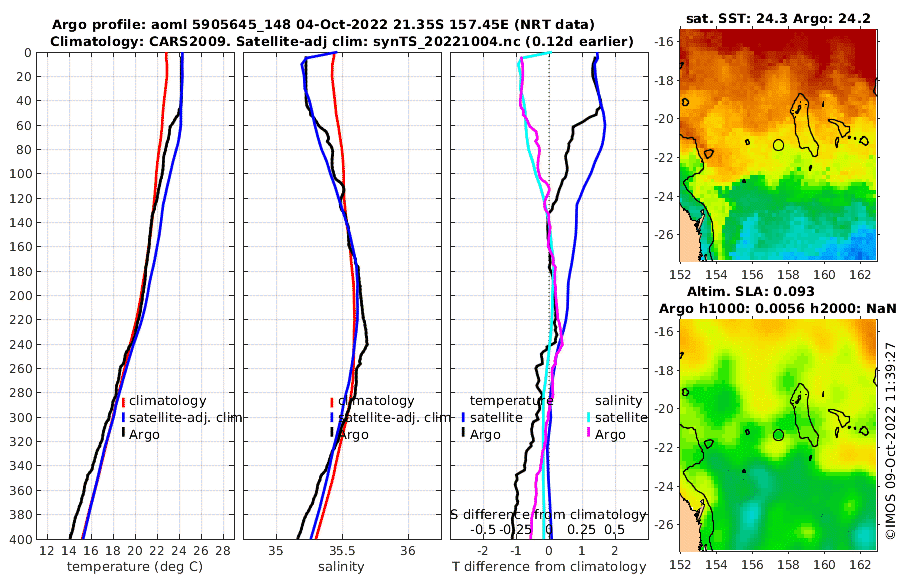Click the 'sat. SST: 24.3 Argo: 24.2' heading

click(778, 19)
